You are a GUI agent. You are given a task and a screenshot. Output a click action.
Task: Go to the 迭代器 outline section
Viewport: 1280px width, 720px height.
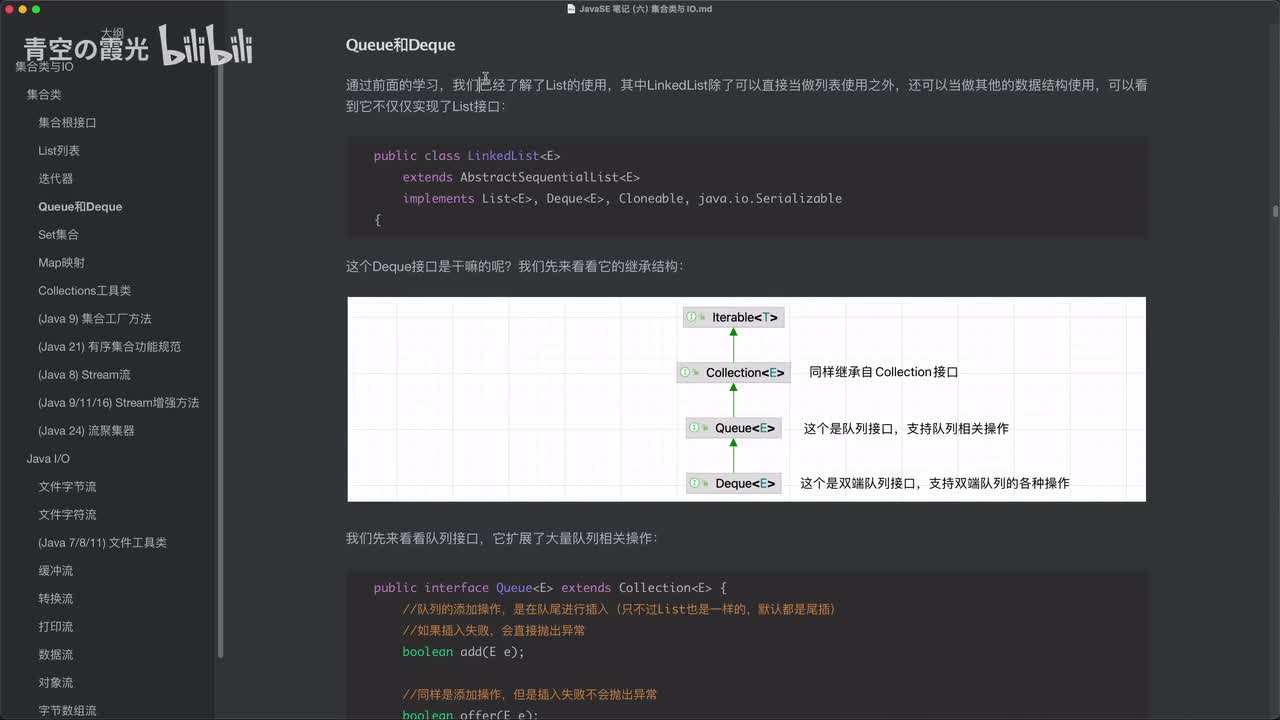point(56,178)
